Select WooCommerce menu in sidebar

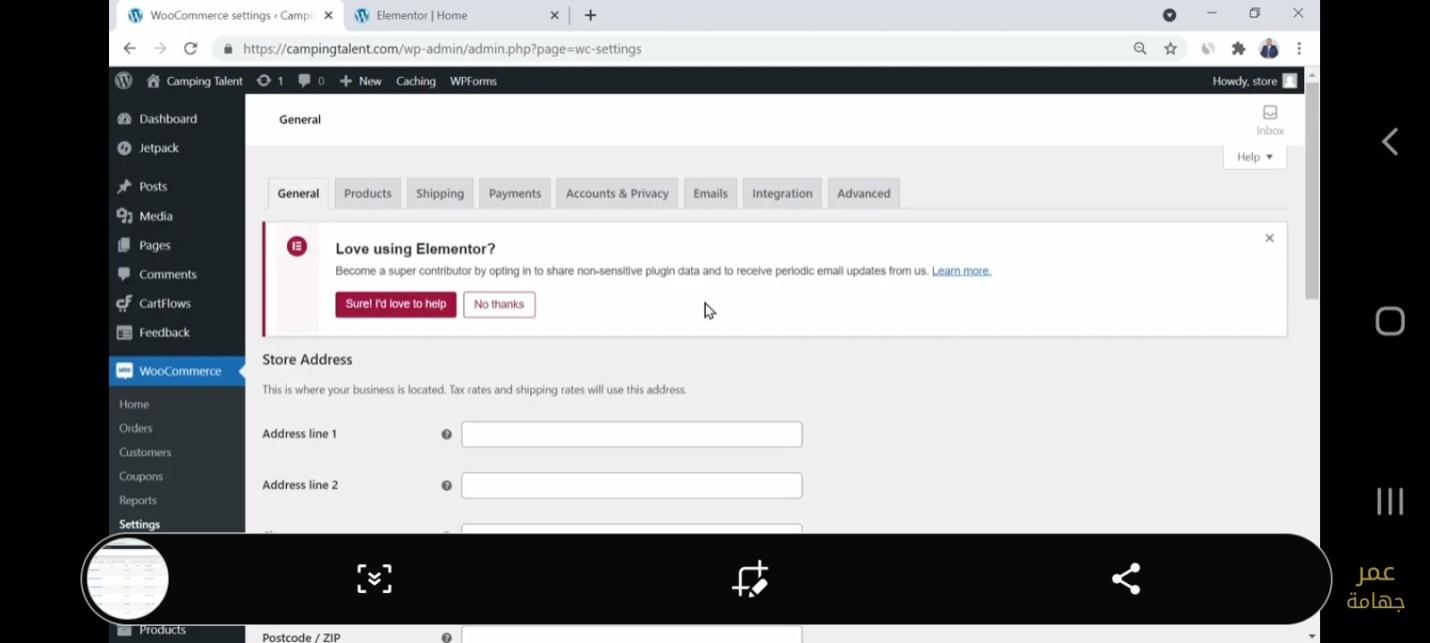click(x=177, y=371)
